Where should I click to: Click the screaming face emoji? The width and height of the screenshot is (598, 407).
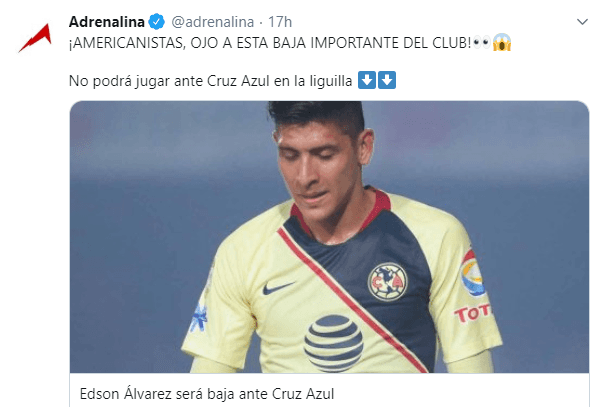coord(502,42)
